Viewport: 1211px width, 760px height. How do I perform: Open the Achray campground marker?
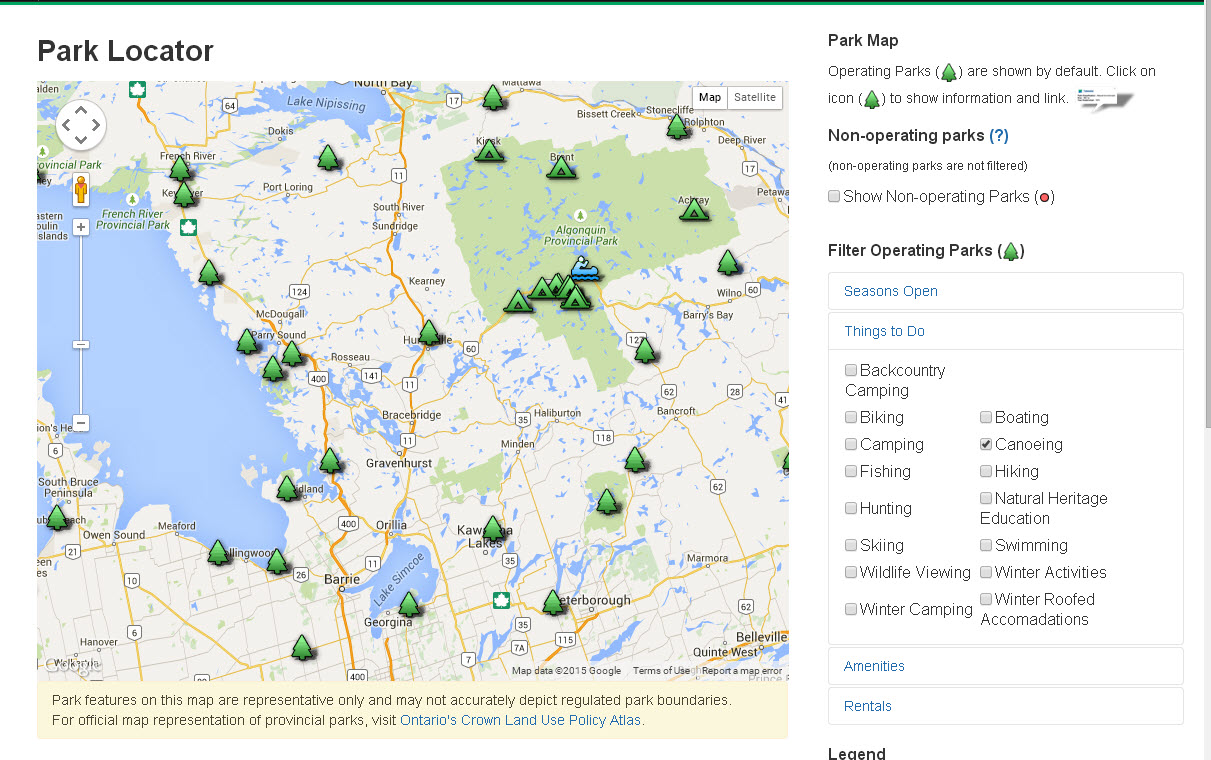pyautogui.click(x=694, y=208)
